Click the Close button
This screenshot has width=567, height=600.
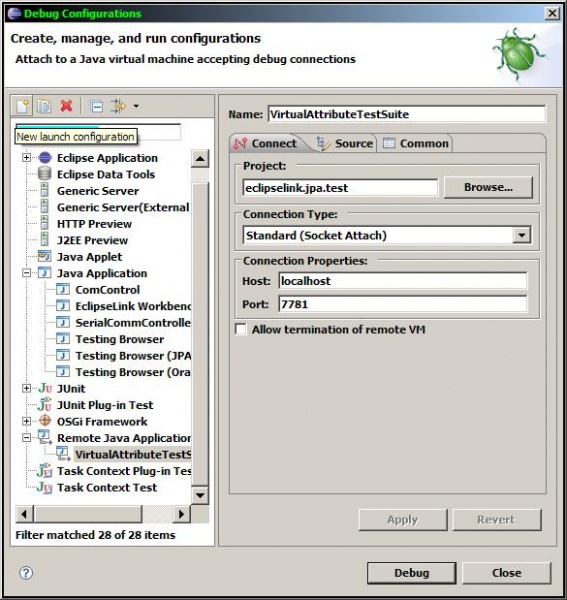pyautogui.click(x=507, y=573)
